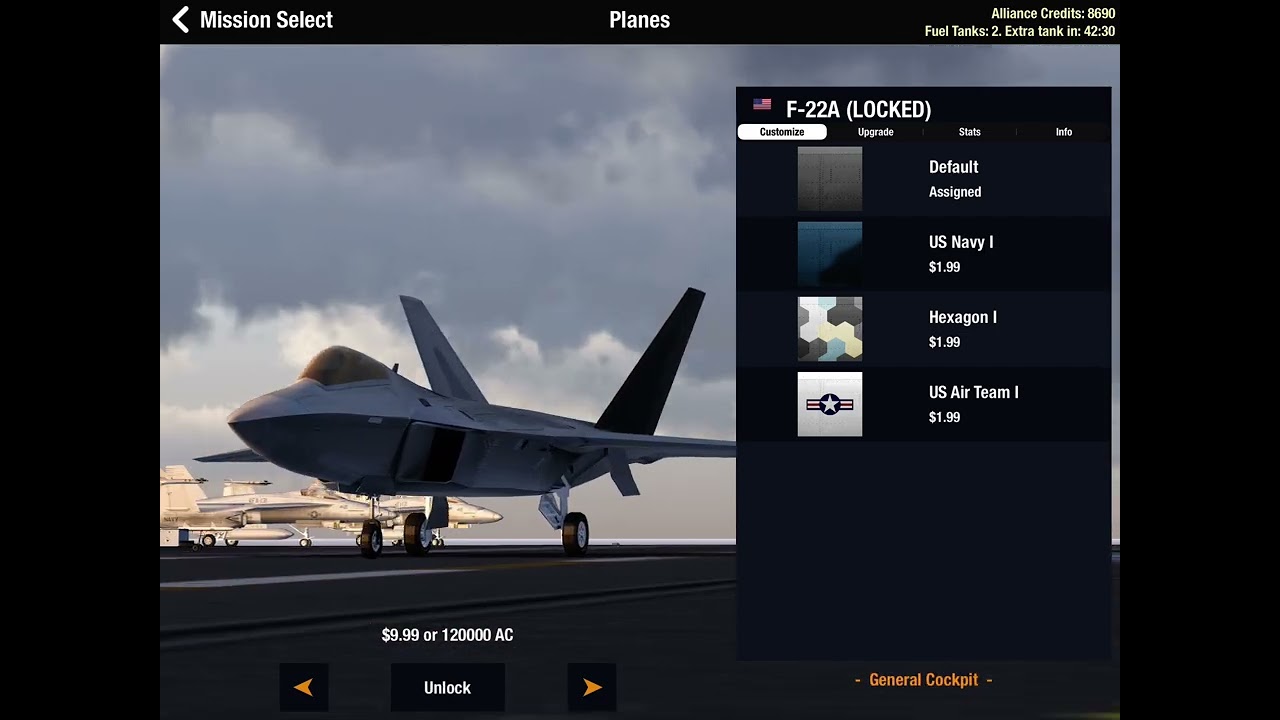Select the Hexagon I skin thumbnail

(x=830, y=329)
